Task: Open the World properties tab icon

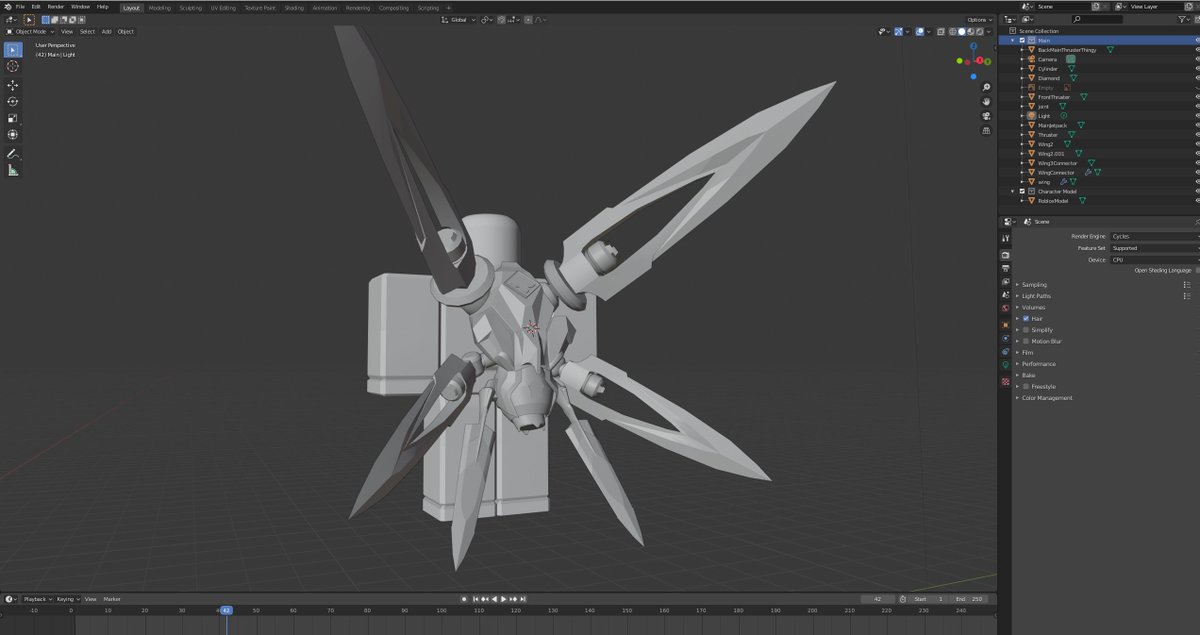Action: (x=1005, y=308)
